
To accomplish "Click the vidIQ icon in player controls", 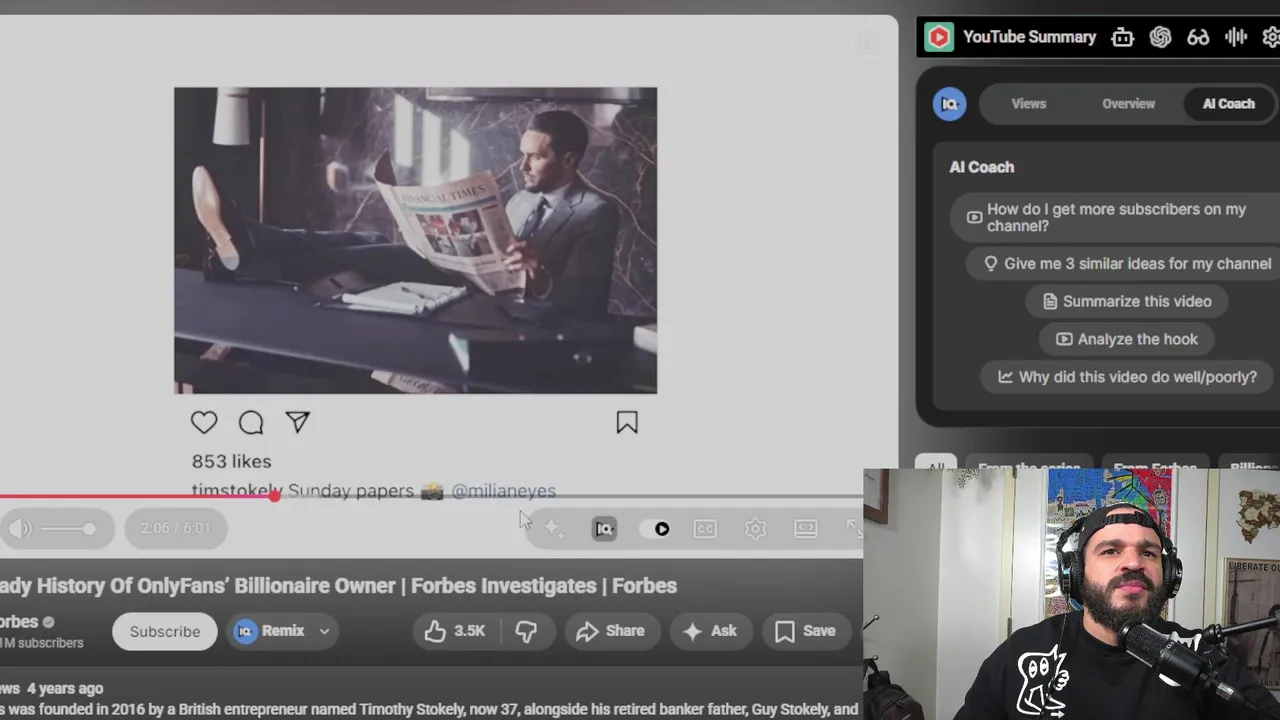I will click(x=604, y=529).
